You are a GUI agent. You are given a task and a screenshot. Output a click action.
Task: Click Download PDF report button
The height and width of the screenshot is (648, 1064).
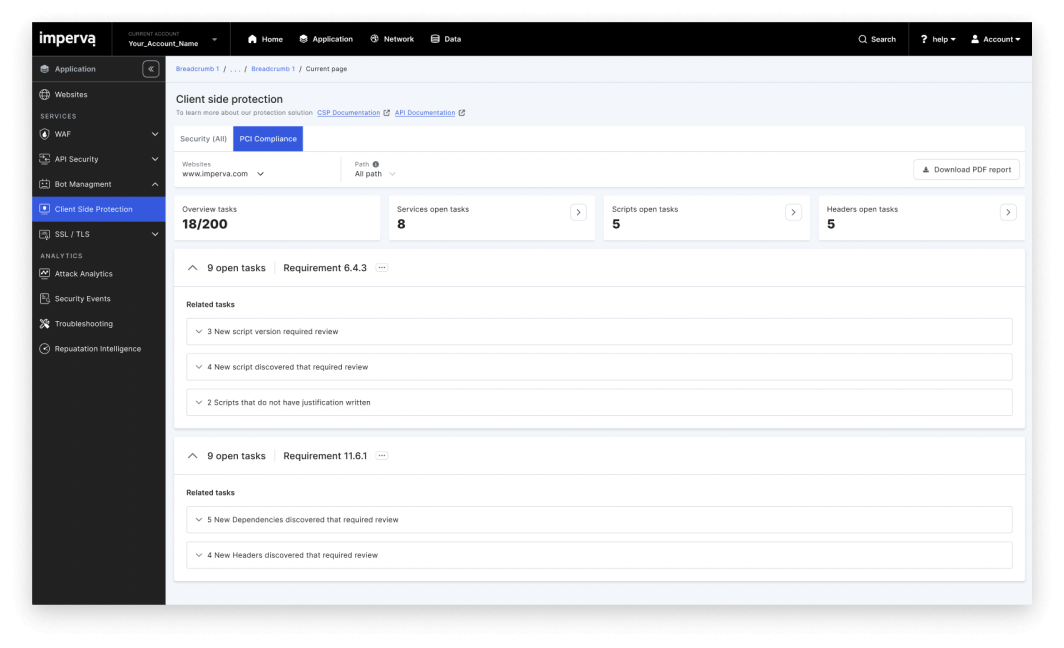(966, 170)
